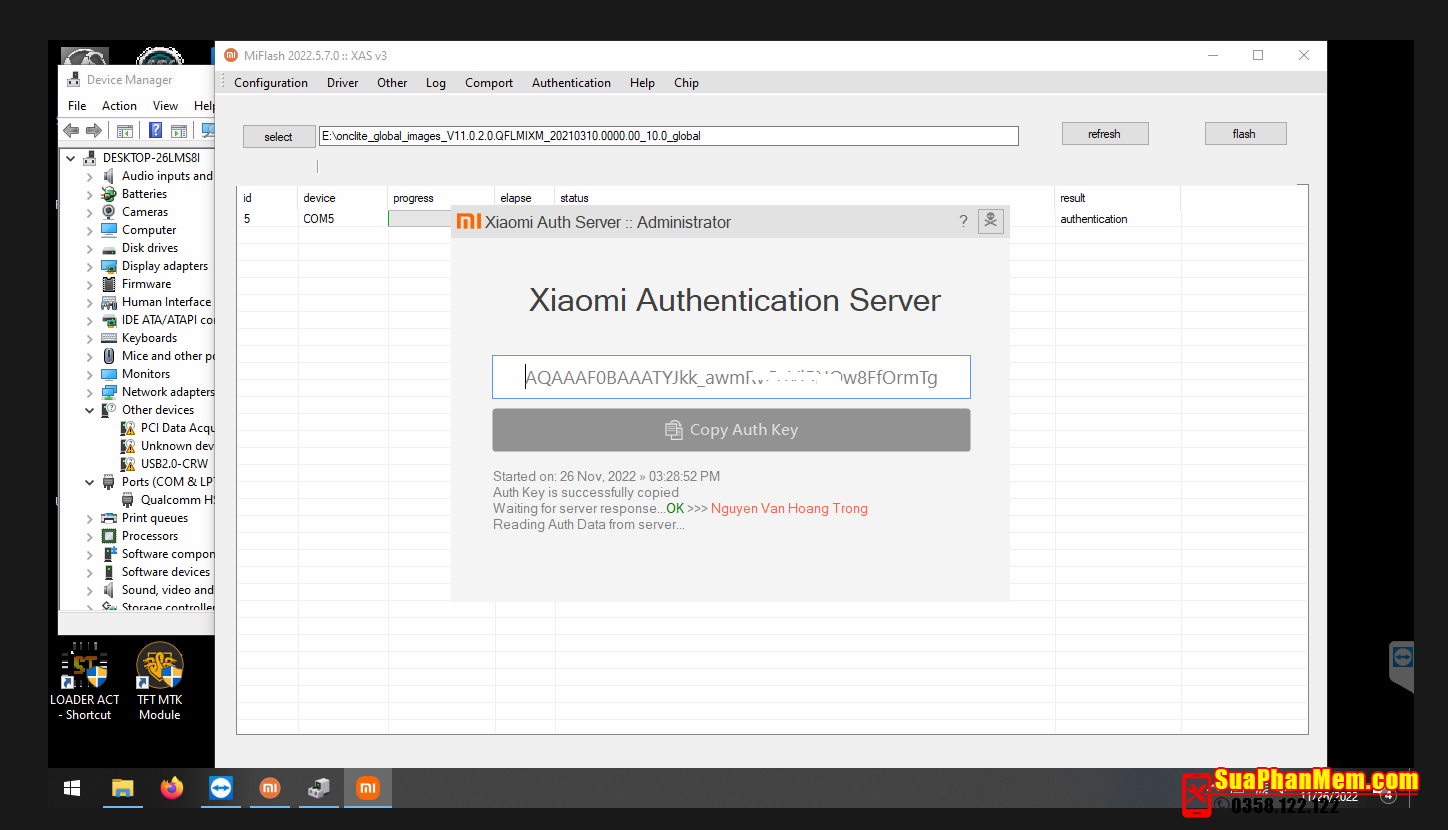Expand the Network adapters category
Viewport: 1448px width, 830px height.
(x=90, y=392)
